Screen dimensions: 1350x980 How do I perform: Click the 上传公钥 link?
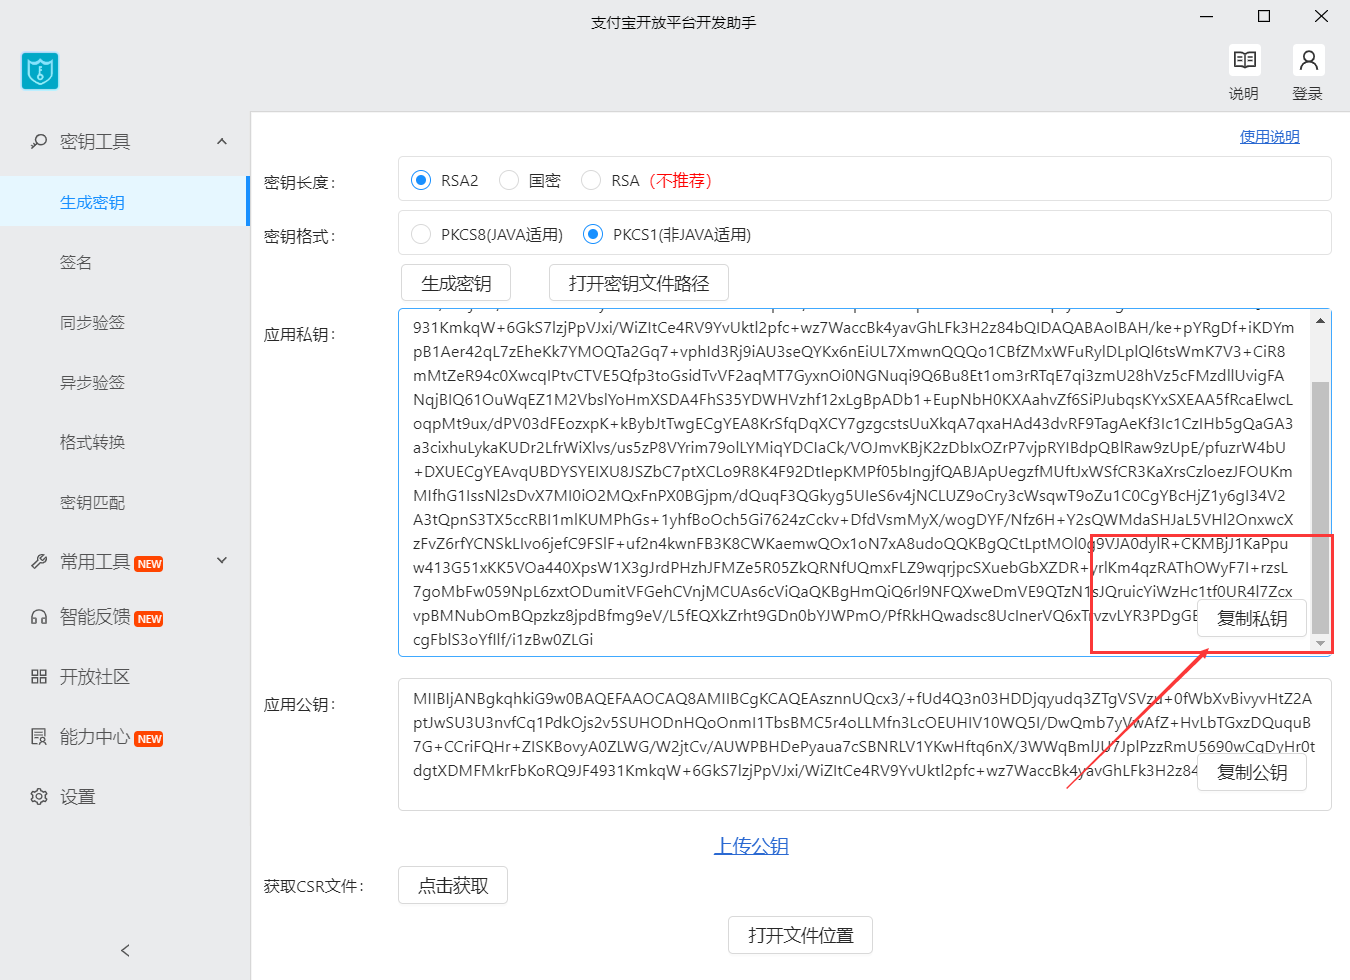751,846
